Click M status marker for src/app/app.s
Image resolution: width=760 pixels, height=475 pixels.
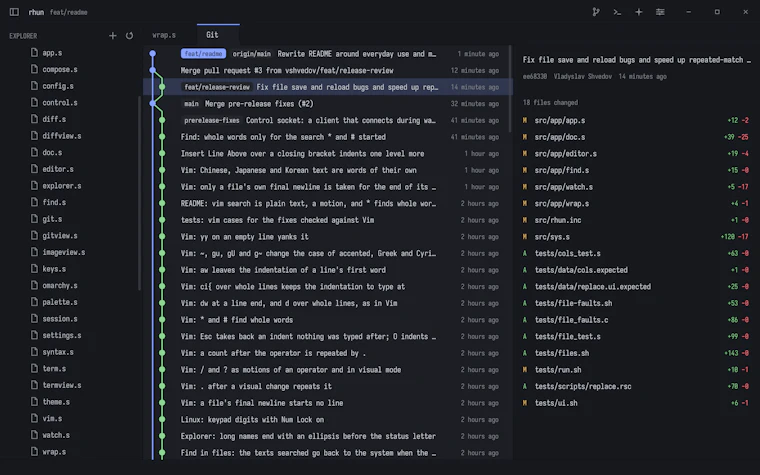[x=524, y=120]
